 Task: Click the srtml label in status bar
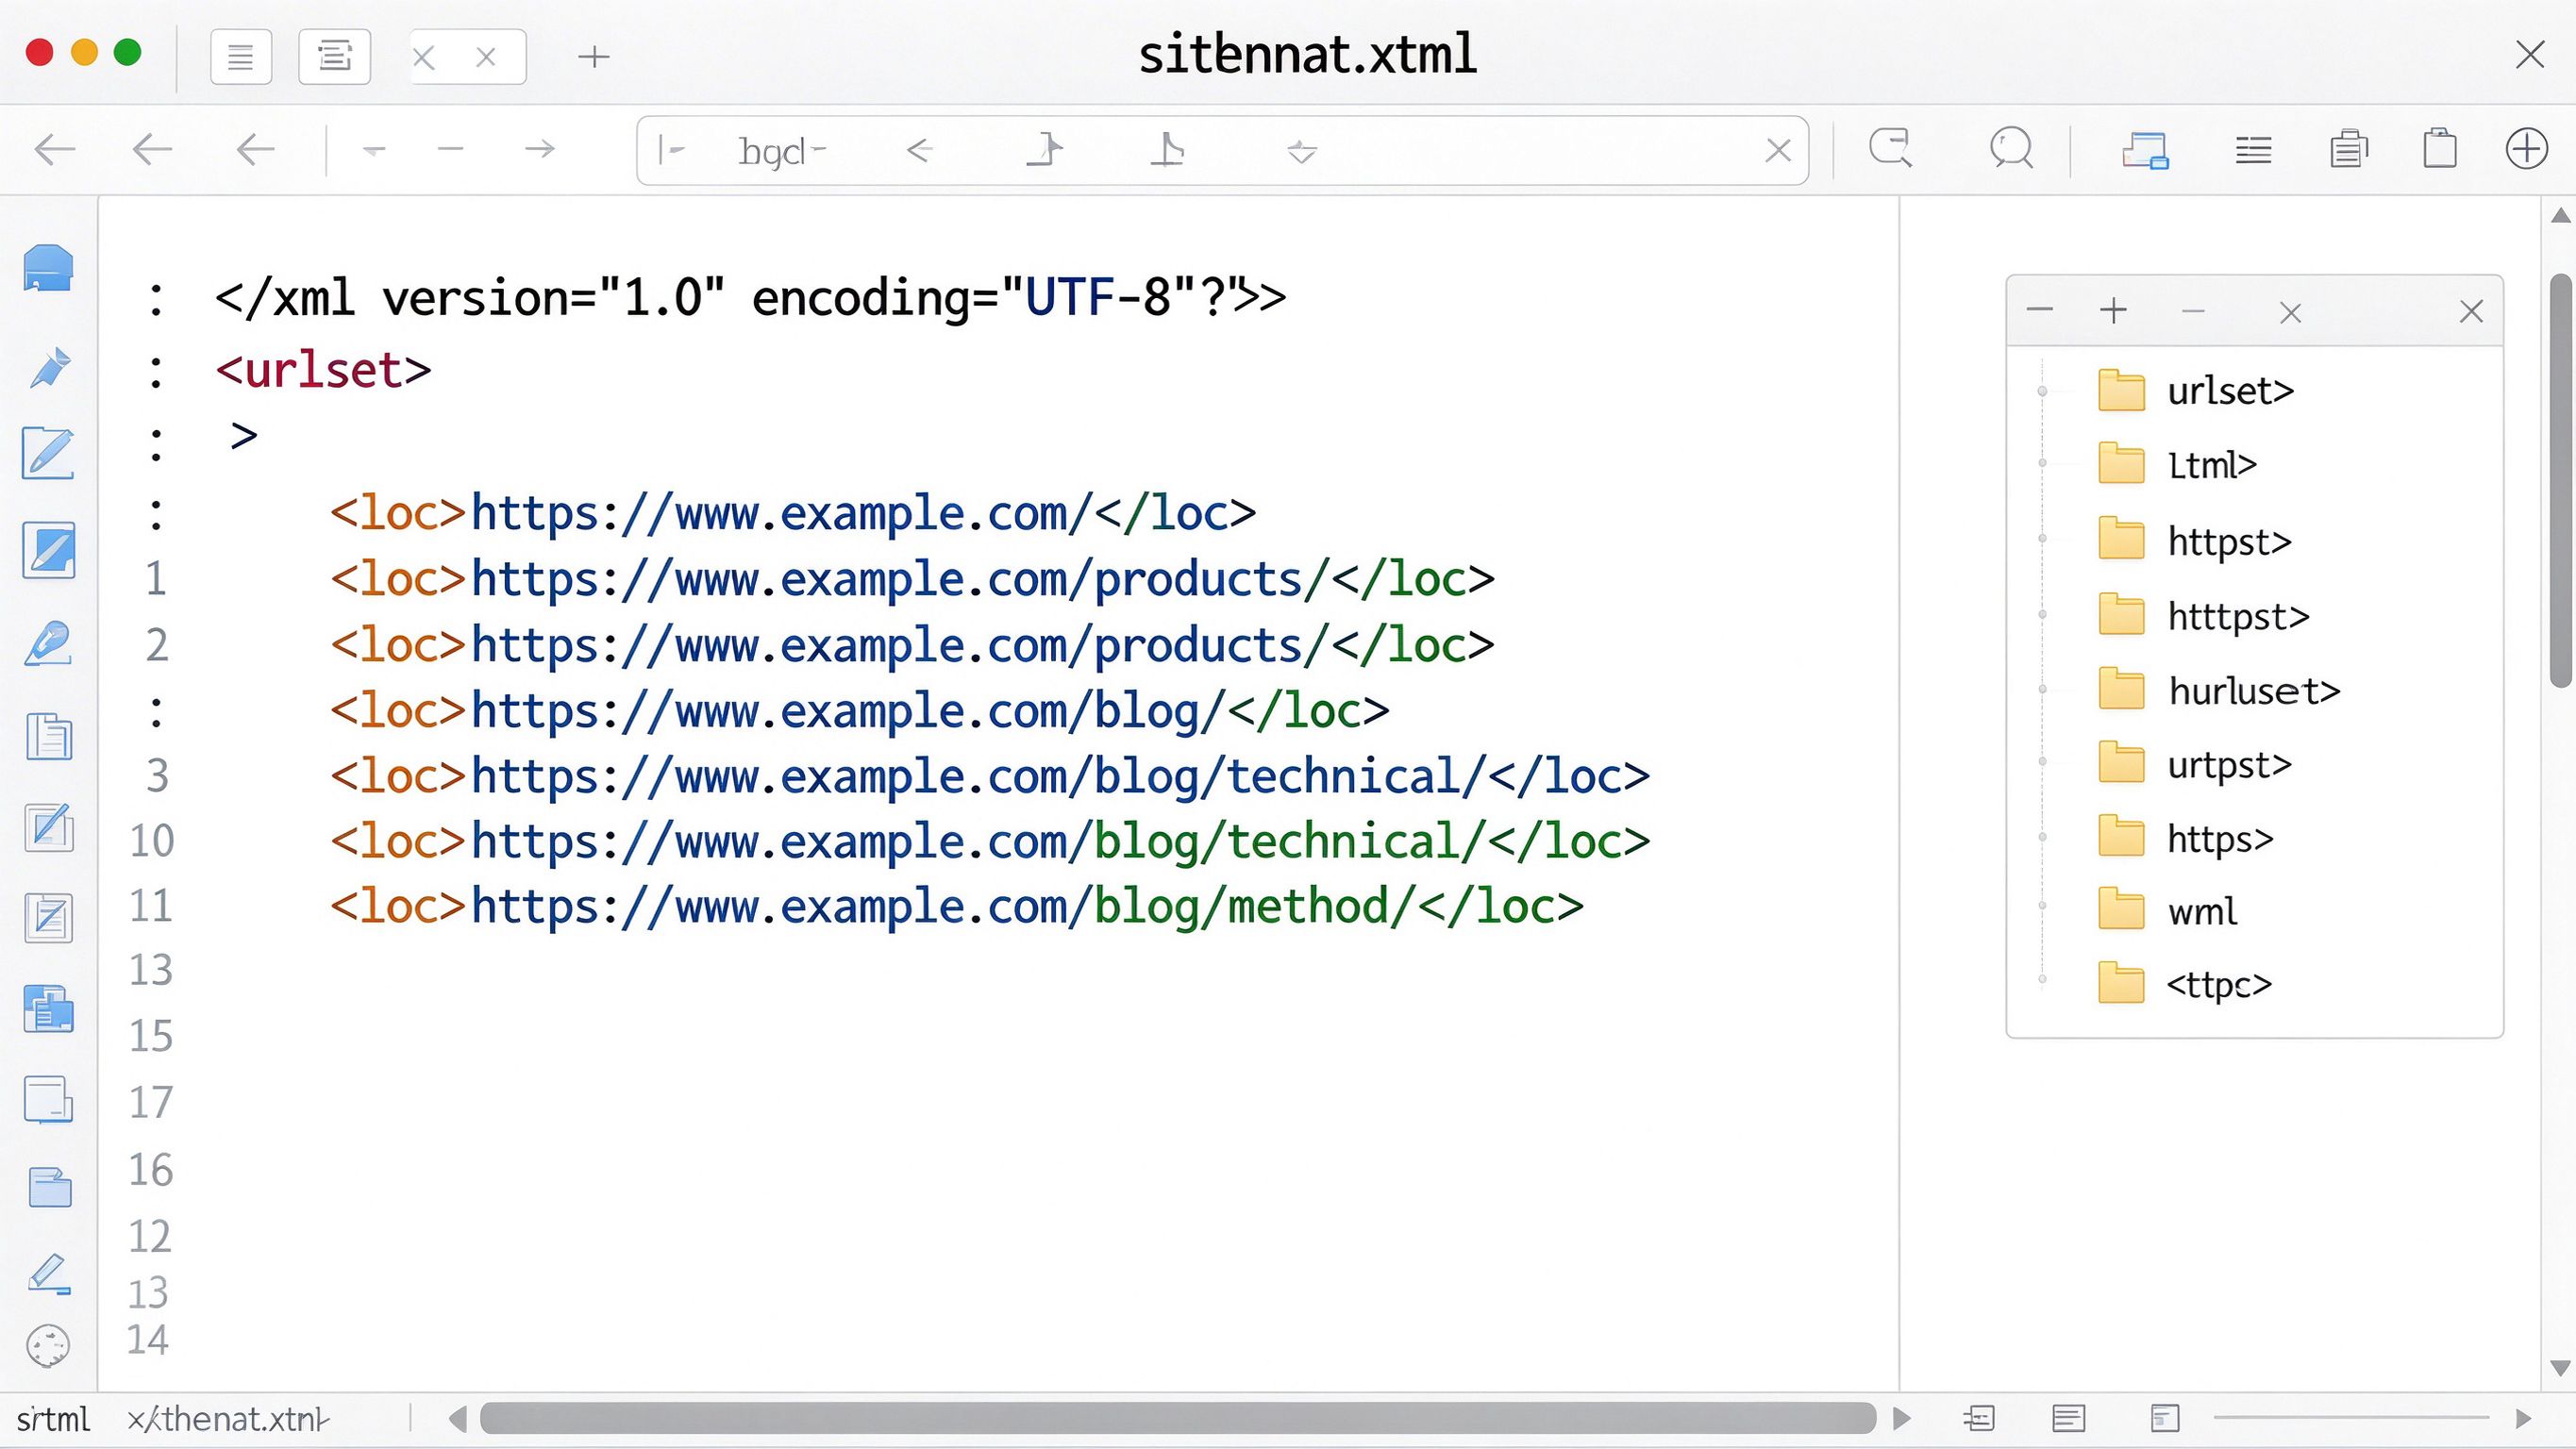53,1419
